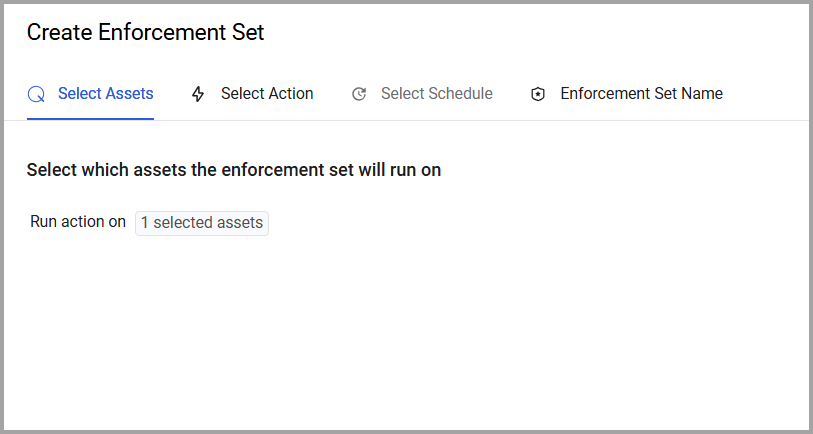Click the magnifier icon beside Select Assets
Viewport: 813px width, 434px height.
pos(36,94)
